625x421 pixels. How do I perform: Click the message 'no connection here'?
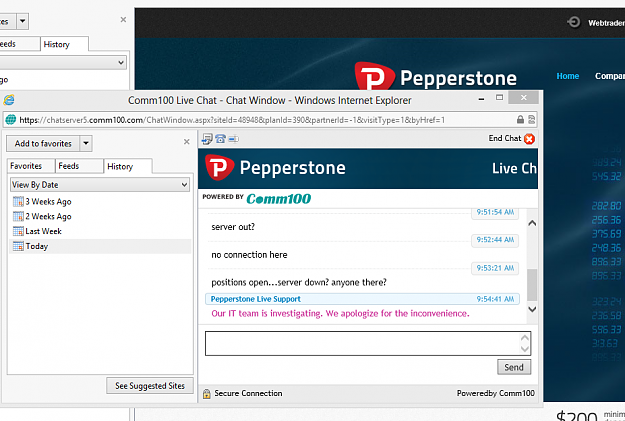[x=249, y=255]
